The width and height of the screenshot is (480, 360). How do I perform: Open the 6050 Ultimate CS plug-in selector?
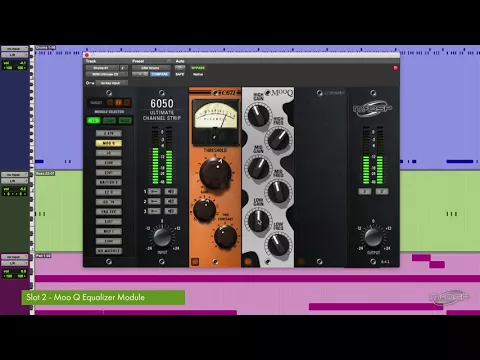(x=106, y=74)
